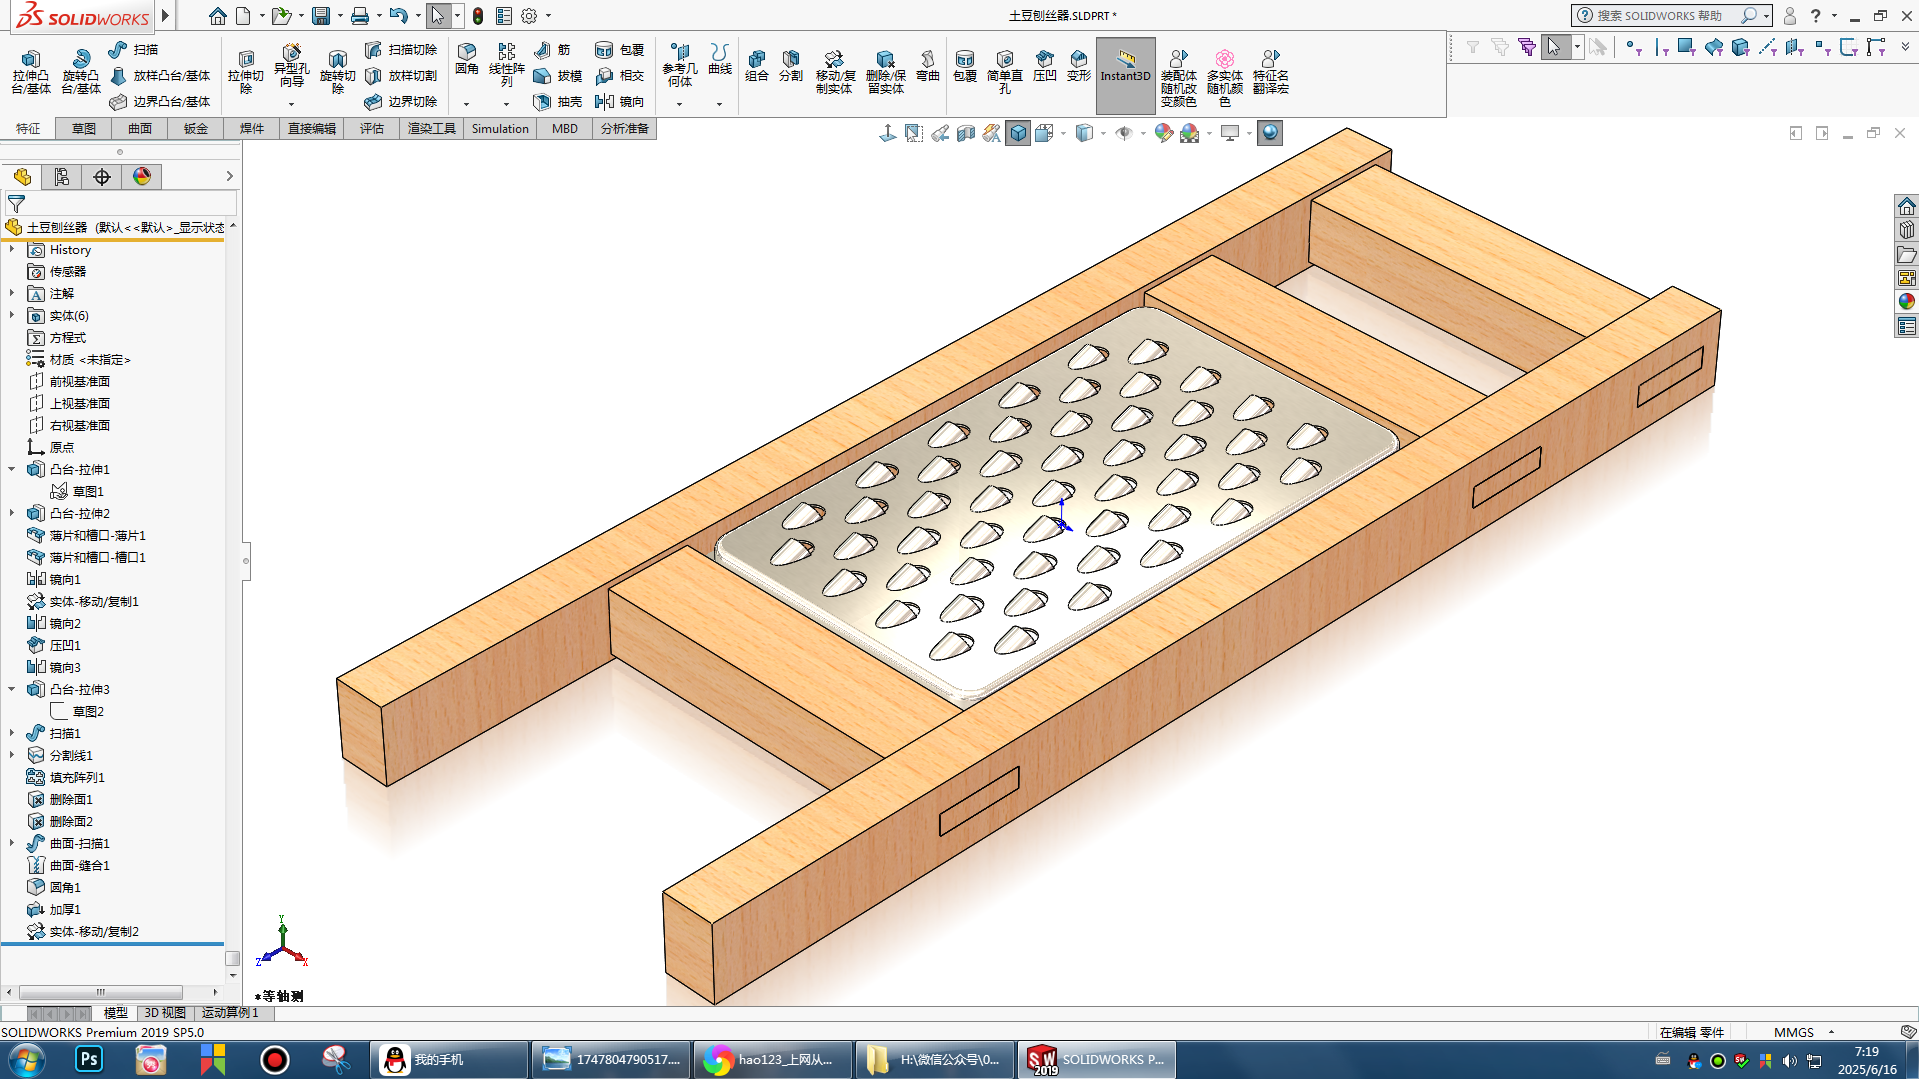Expand the History node in feature tree
The width and height of the screenshot is (1919, 1079).
[x=12, y=249]
